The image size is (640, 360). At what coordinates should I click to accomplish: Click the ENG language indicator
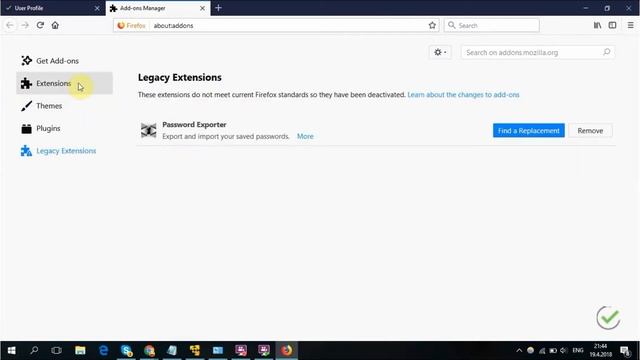tap(578, 350)
